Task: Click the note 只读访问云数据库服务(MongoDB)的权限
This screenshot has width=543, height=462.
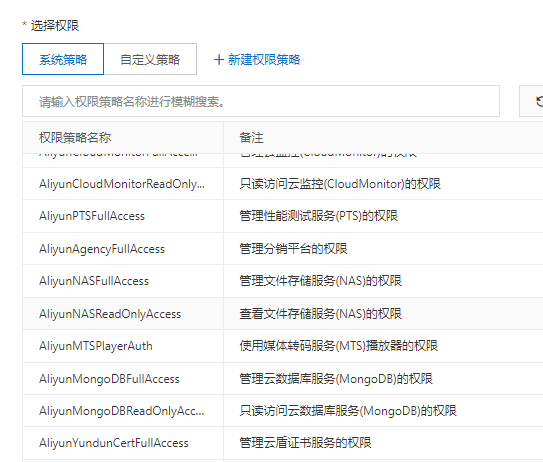Action: pyautogui.click(x=348, y=411)
